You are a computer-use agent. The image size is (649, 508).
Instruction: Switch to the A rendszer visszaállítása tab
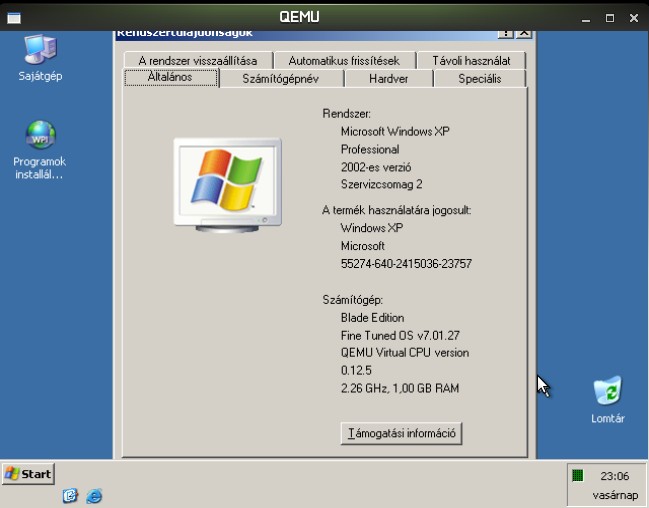click(198, 61)
